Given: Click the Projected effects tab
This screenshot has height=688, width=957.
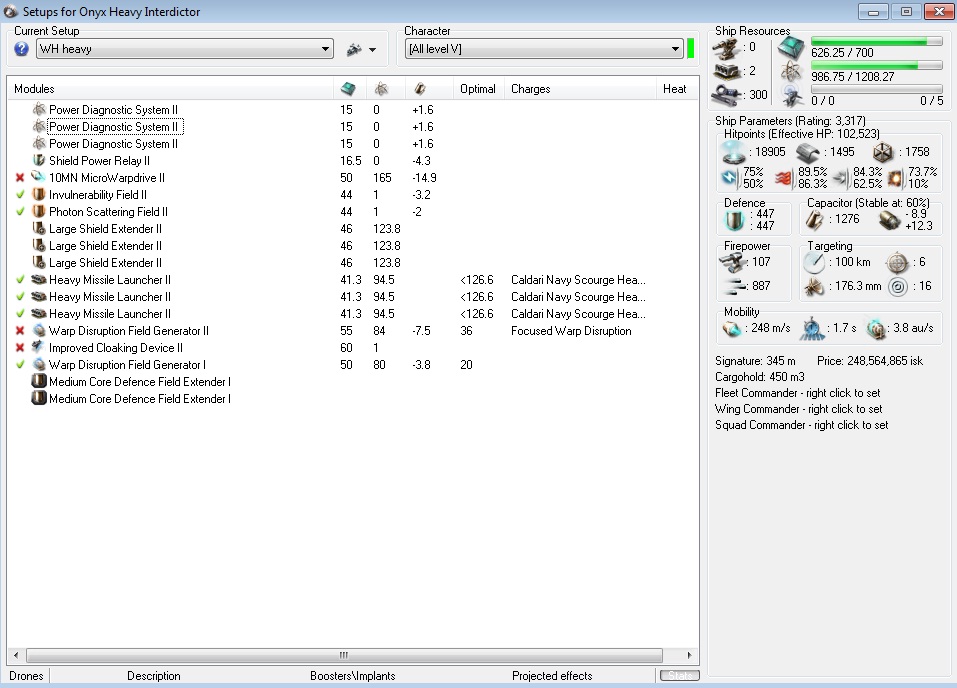Looking at the screenshot, I should [x=552, y=676].
